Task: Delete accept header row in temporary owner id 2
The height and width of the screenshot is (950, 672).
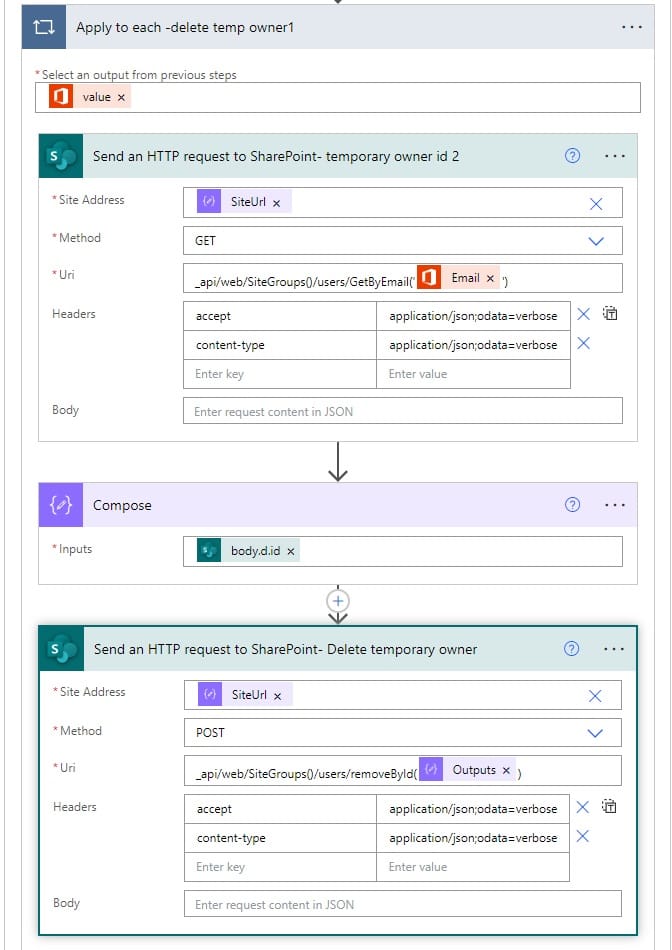Action: (x=583, y=314)
